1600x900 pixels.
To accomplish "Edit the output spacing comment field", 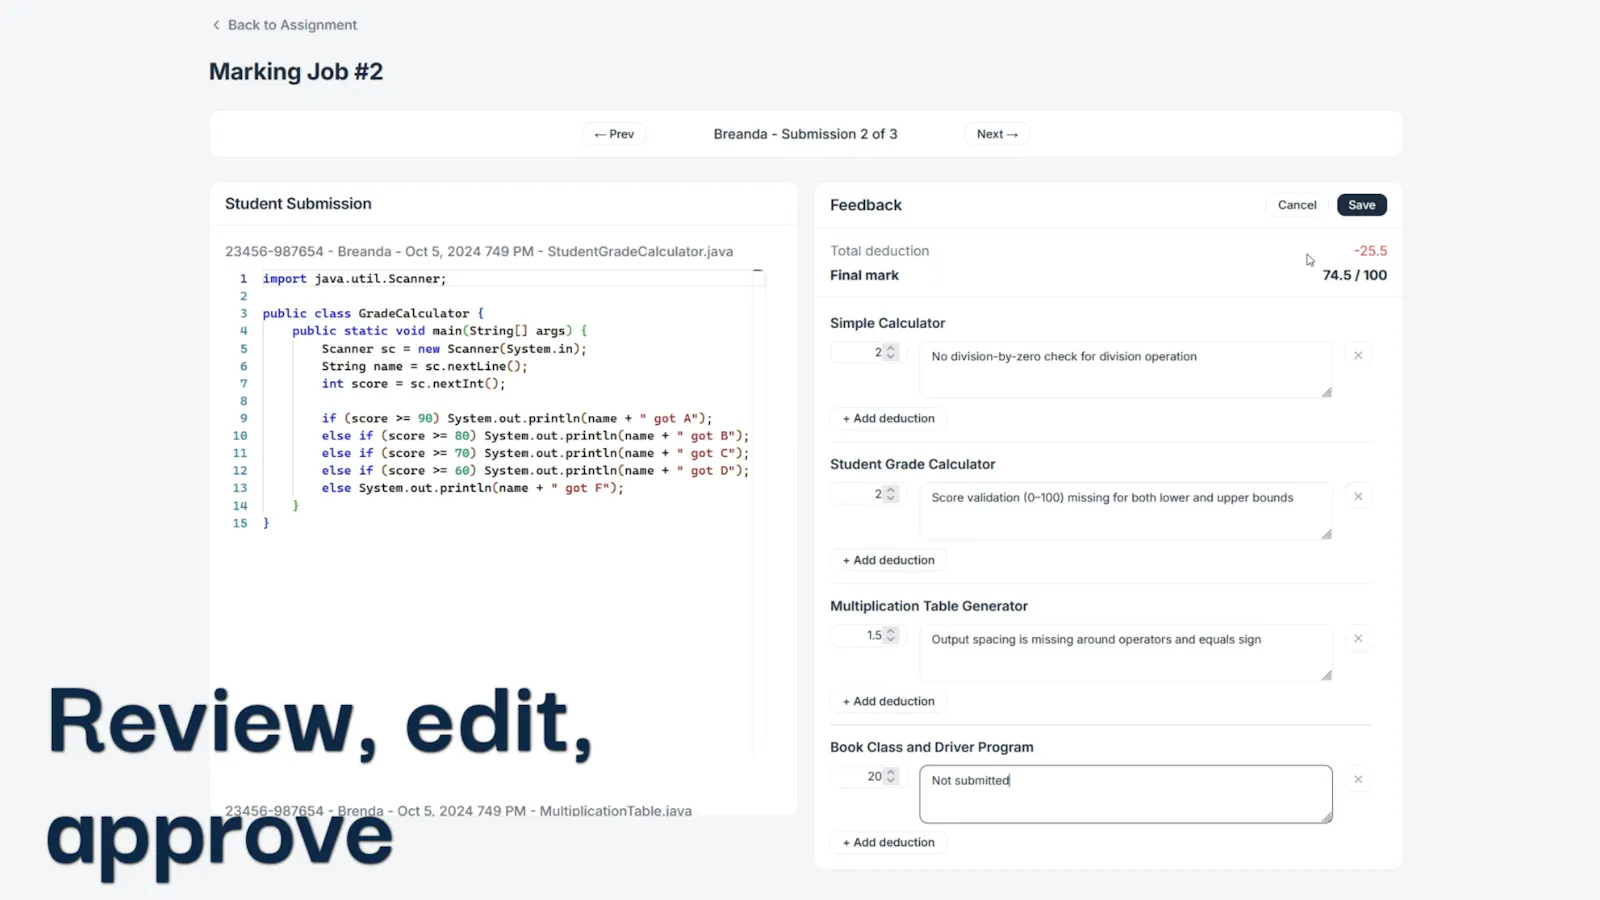I will click(1126, 653).
